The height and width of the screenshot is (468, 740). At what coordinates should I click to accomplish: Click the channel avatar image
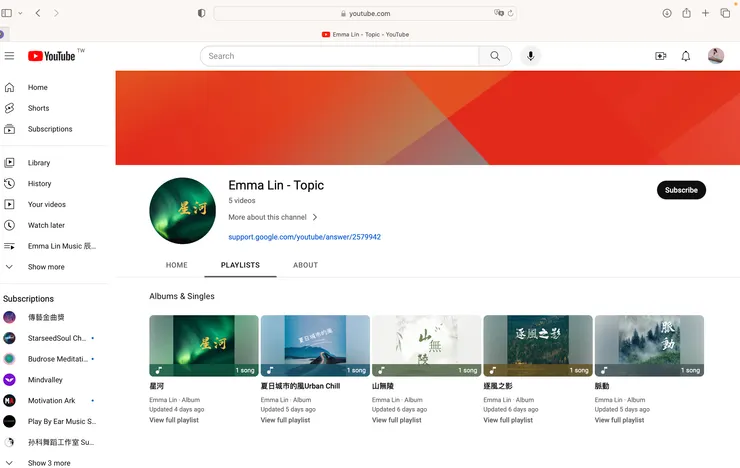tap(183, 211)
